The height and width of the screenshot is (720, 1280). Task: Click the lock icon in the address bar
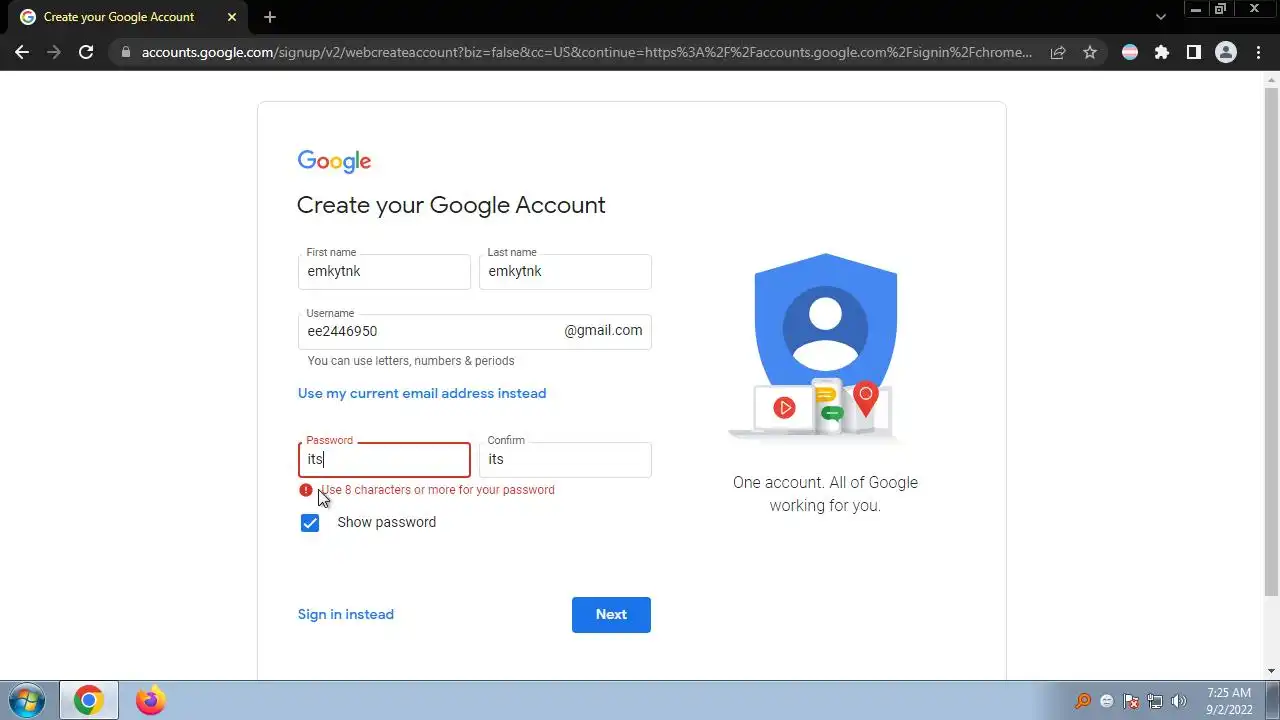(124, 52)
